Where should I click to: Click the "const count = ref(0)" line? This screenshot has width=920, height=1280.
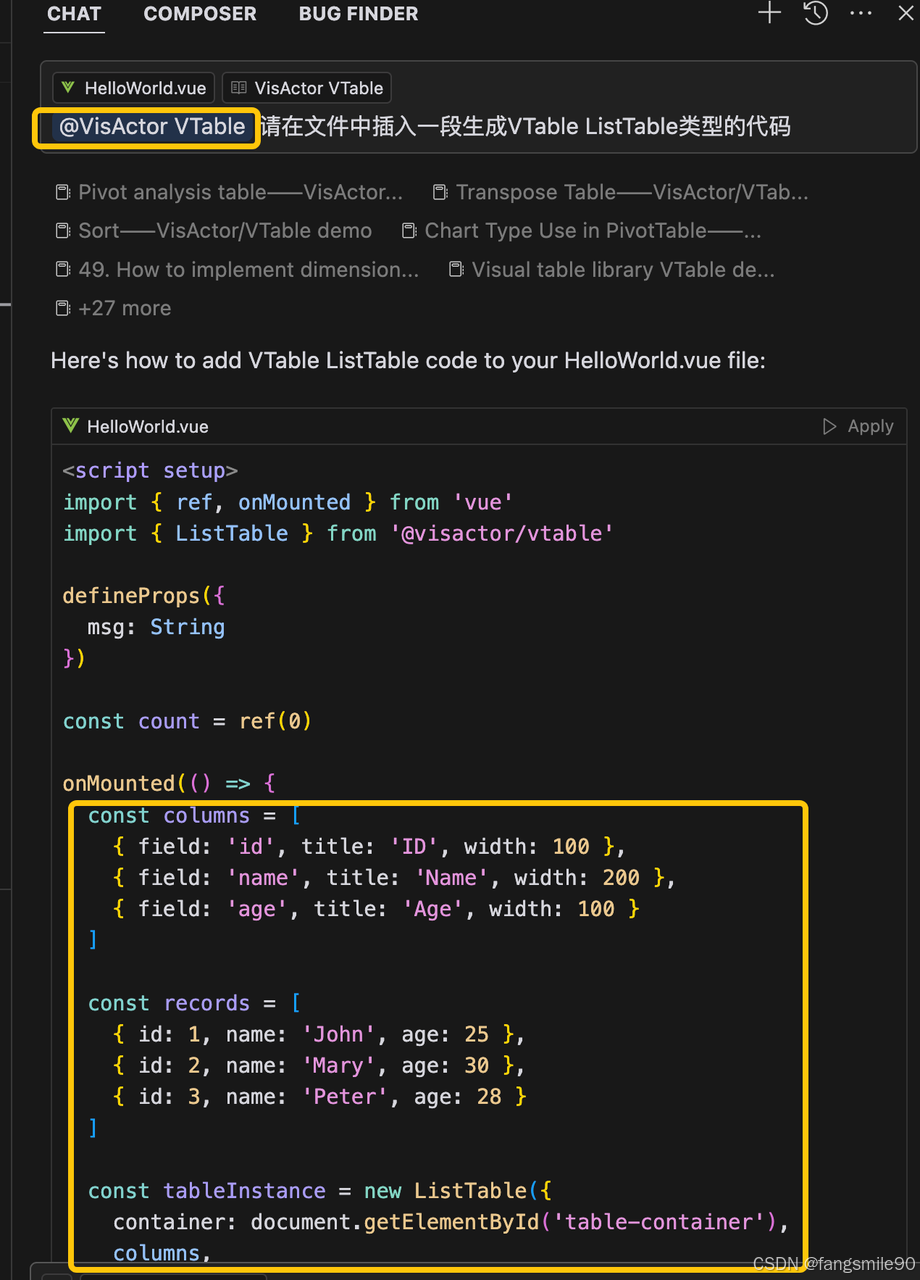click(187, 721)
